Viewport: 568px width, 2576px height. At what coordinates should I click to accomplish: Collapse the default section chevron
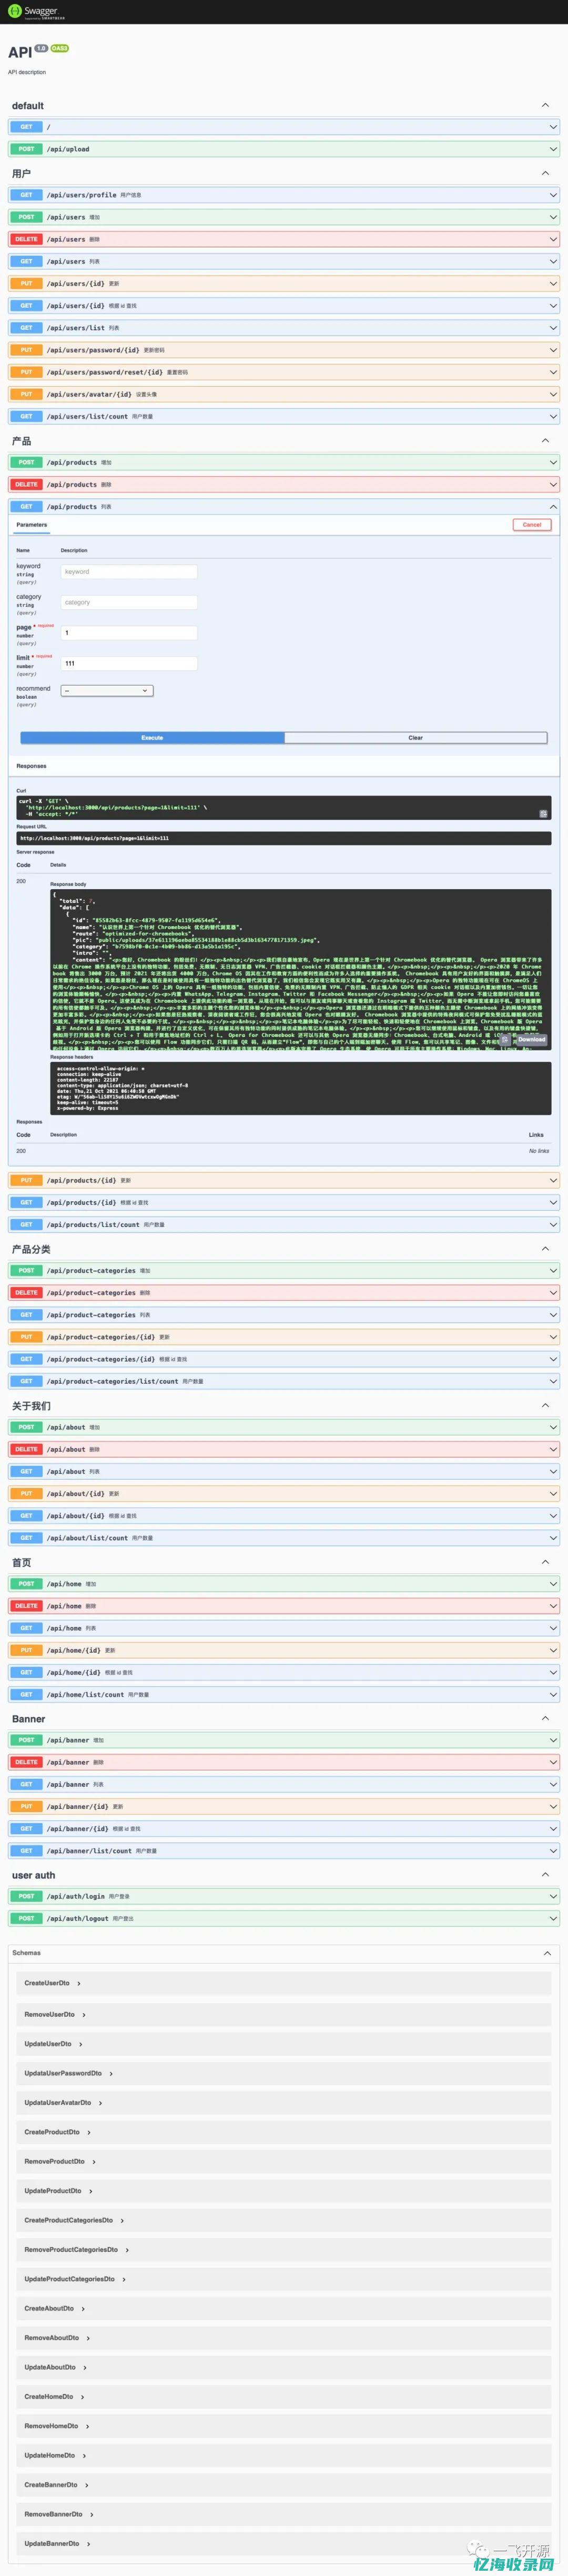click(545, 105)
